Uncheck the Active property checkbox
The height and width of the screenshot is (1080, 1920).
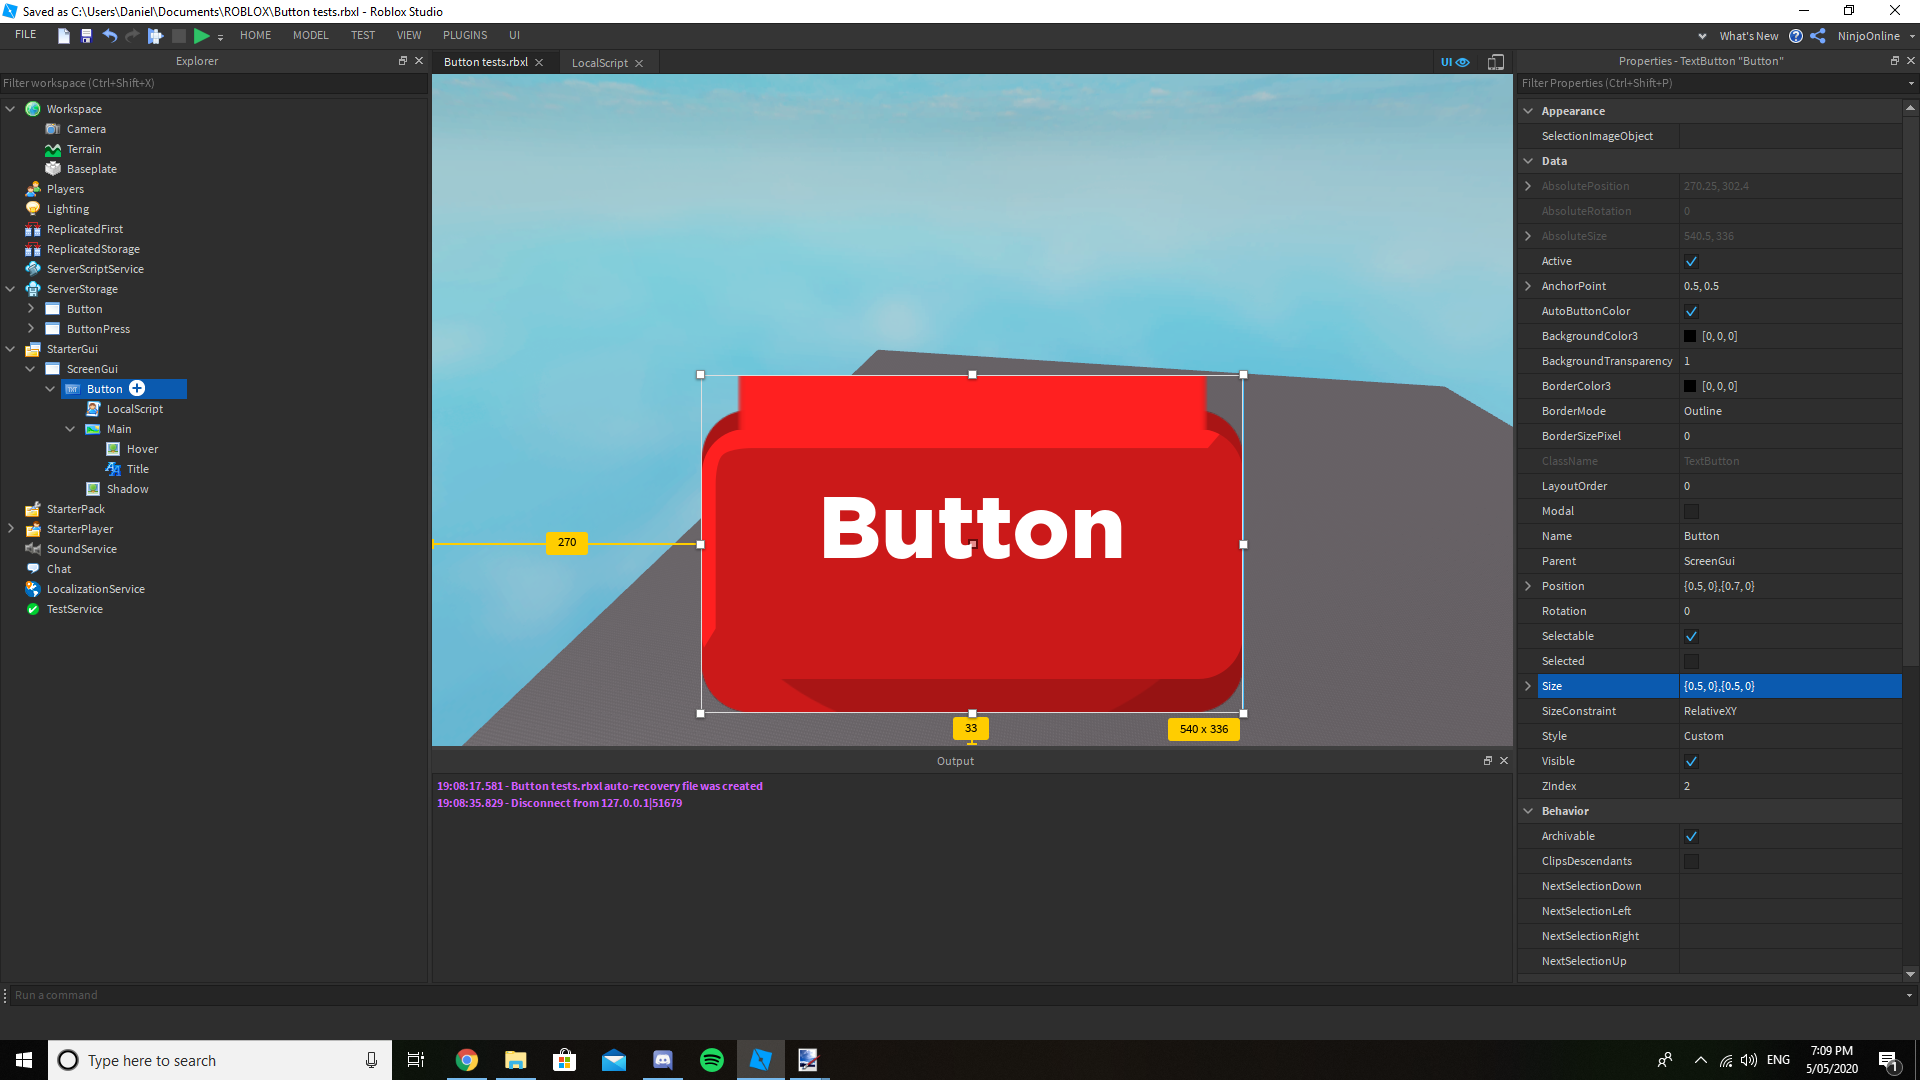click(x=1691, y=261)
